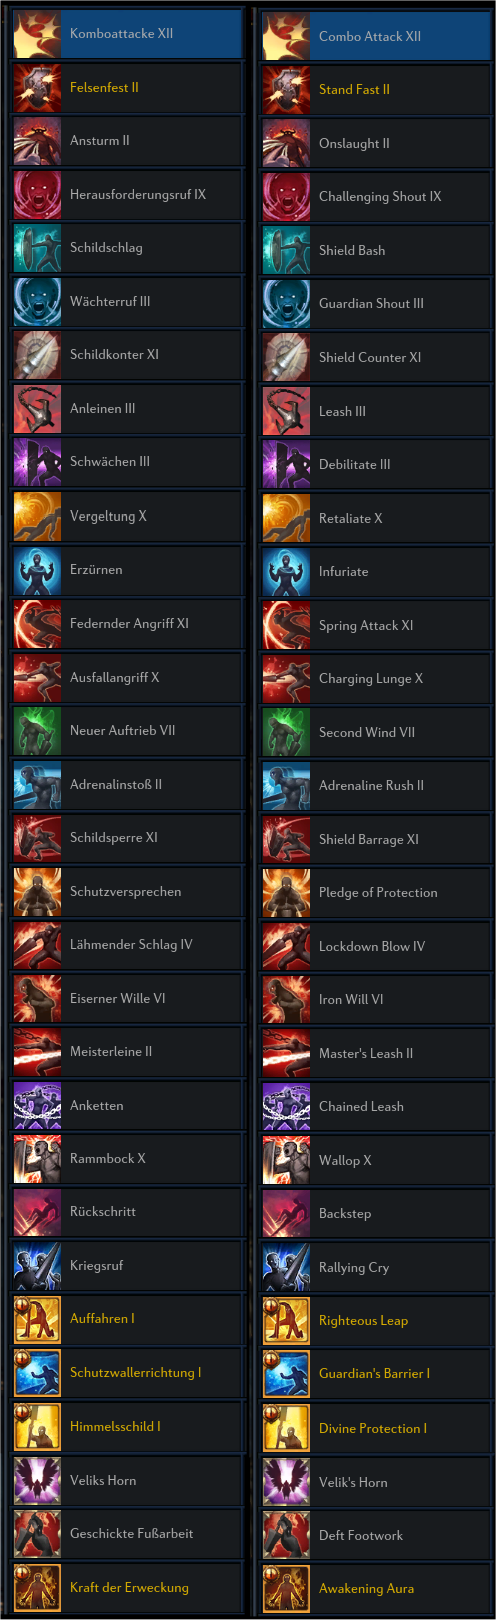Click the Leash III chain icon
496x1620 pixels.
pos(286,411)
